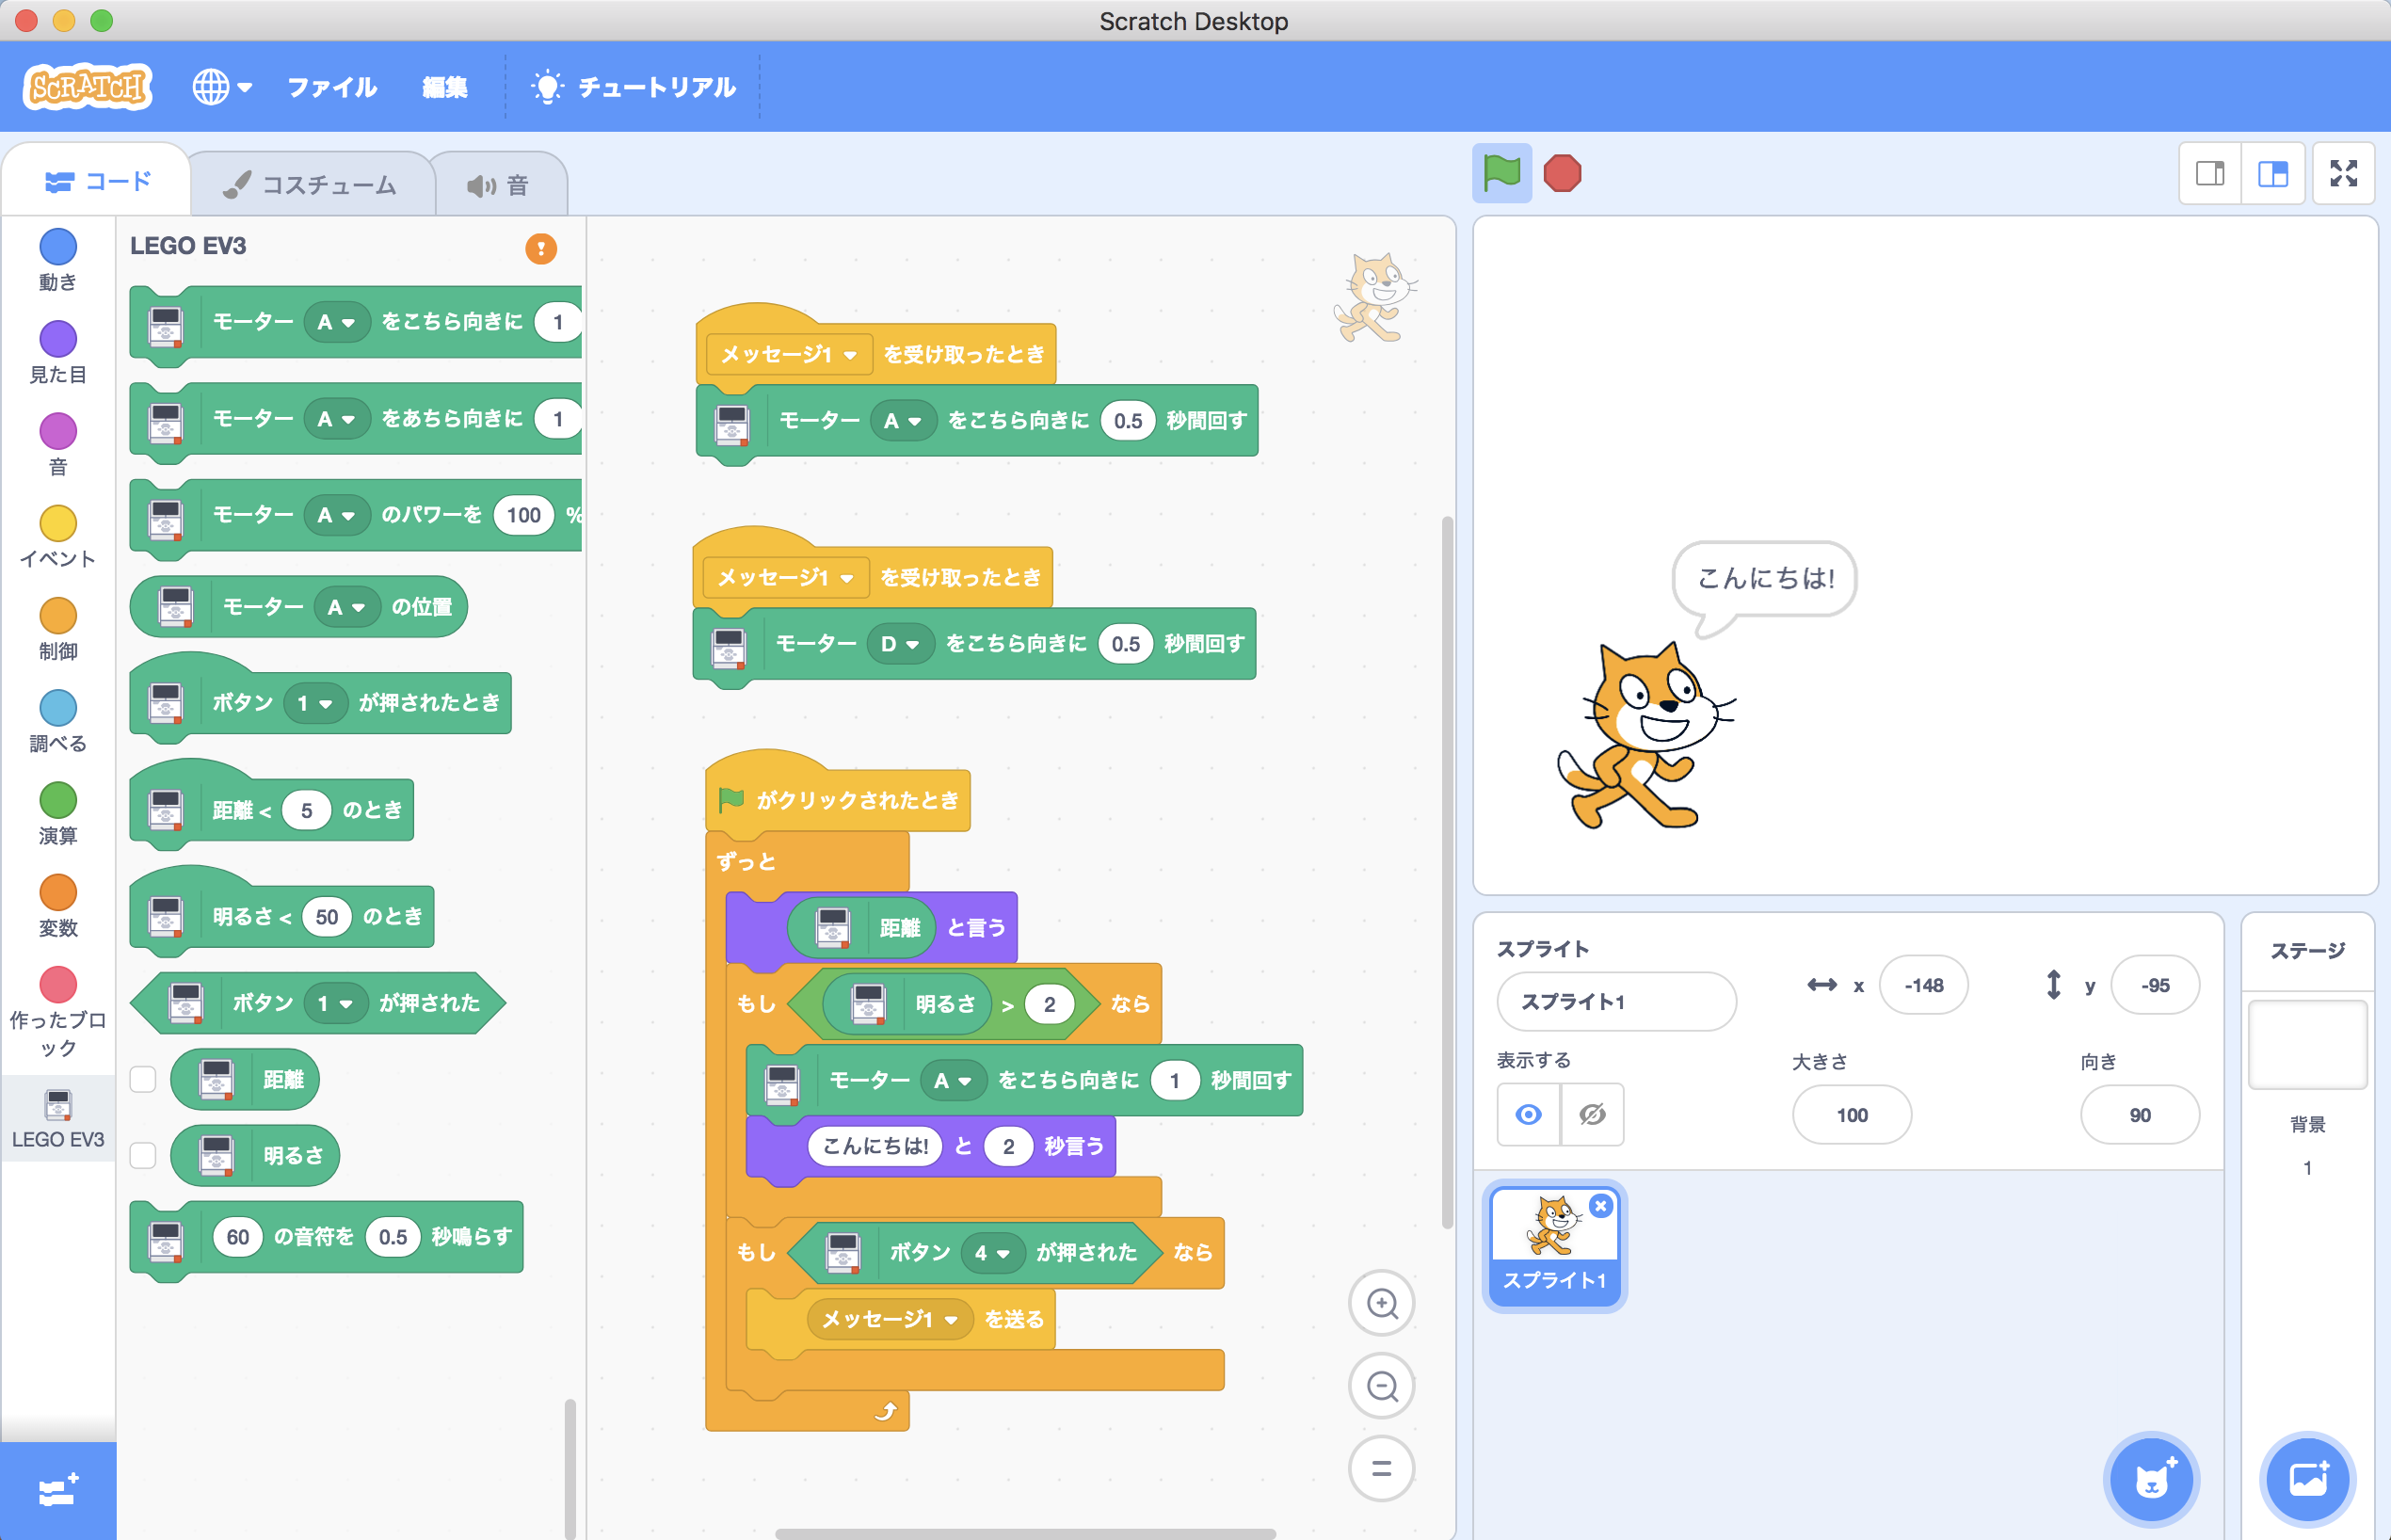Open メッセージ1 dropdown in top receive block

coord(789,354)
